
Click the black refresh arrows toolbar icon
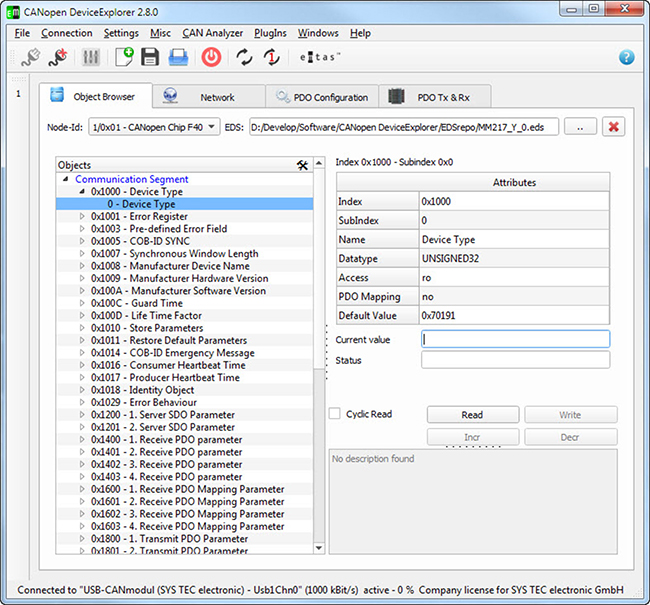pyautogui.click(x=244, y=57)
